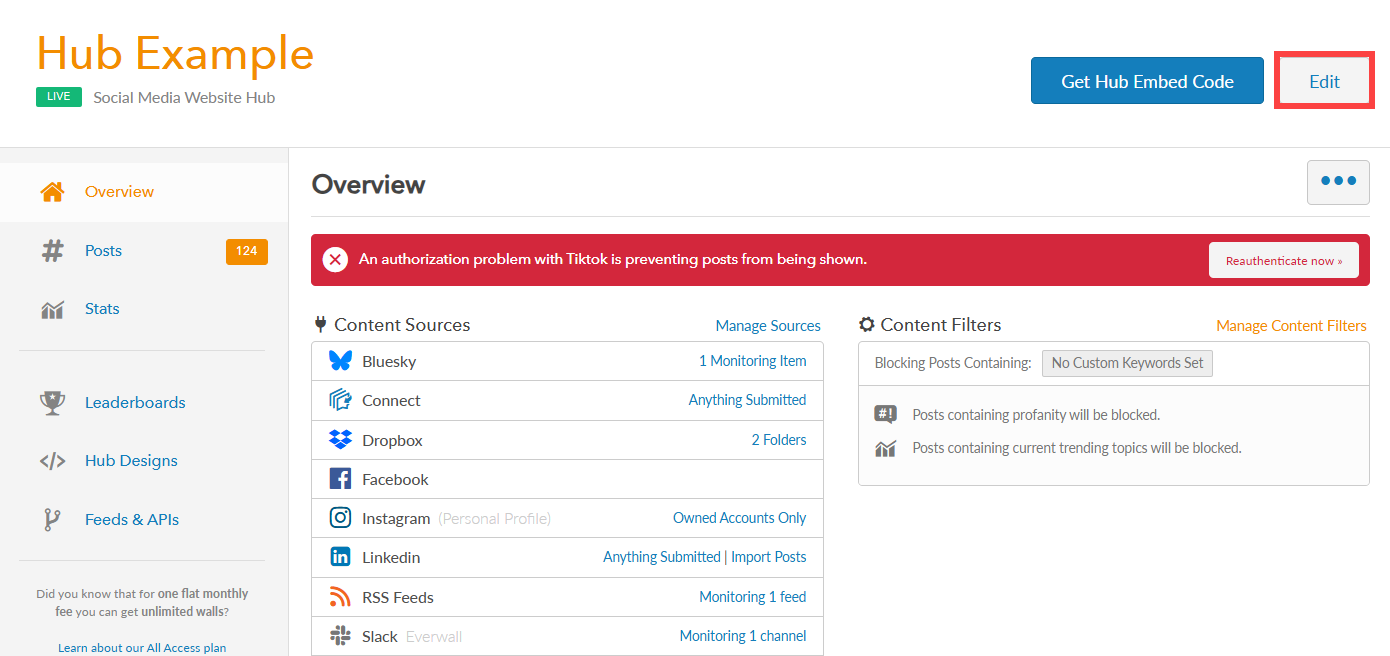The height and width of the screenshot is (656, 1390).
Task: Open Bluesky's 1 Monitoring Item link
Action: pos(752,361)
